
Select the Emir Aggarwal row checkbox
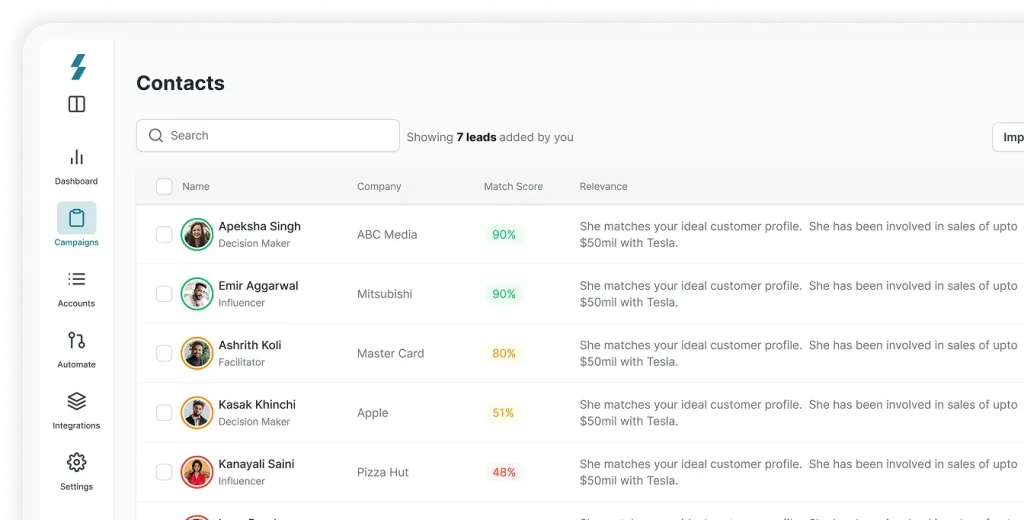(x=164, y=294)
